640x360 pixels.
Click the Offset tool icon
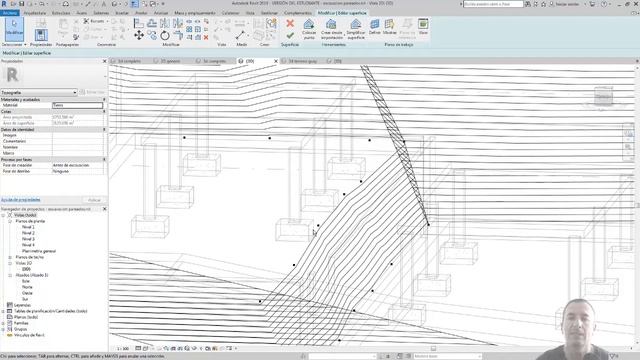[152, 24]
